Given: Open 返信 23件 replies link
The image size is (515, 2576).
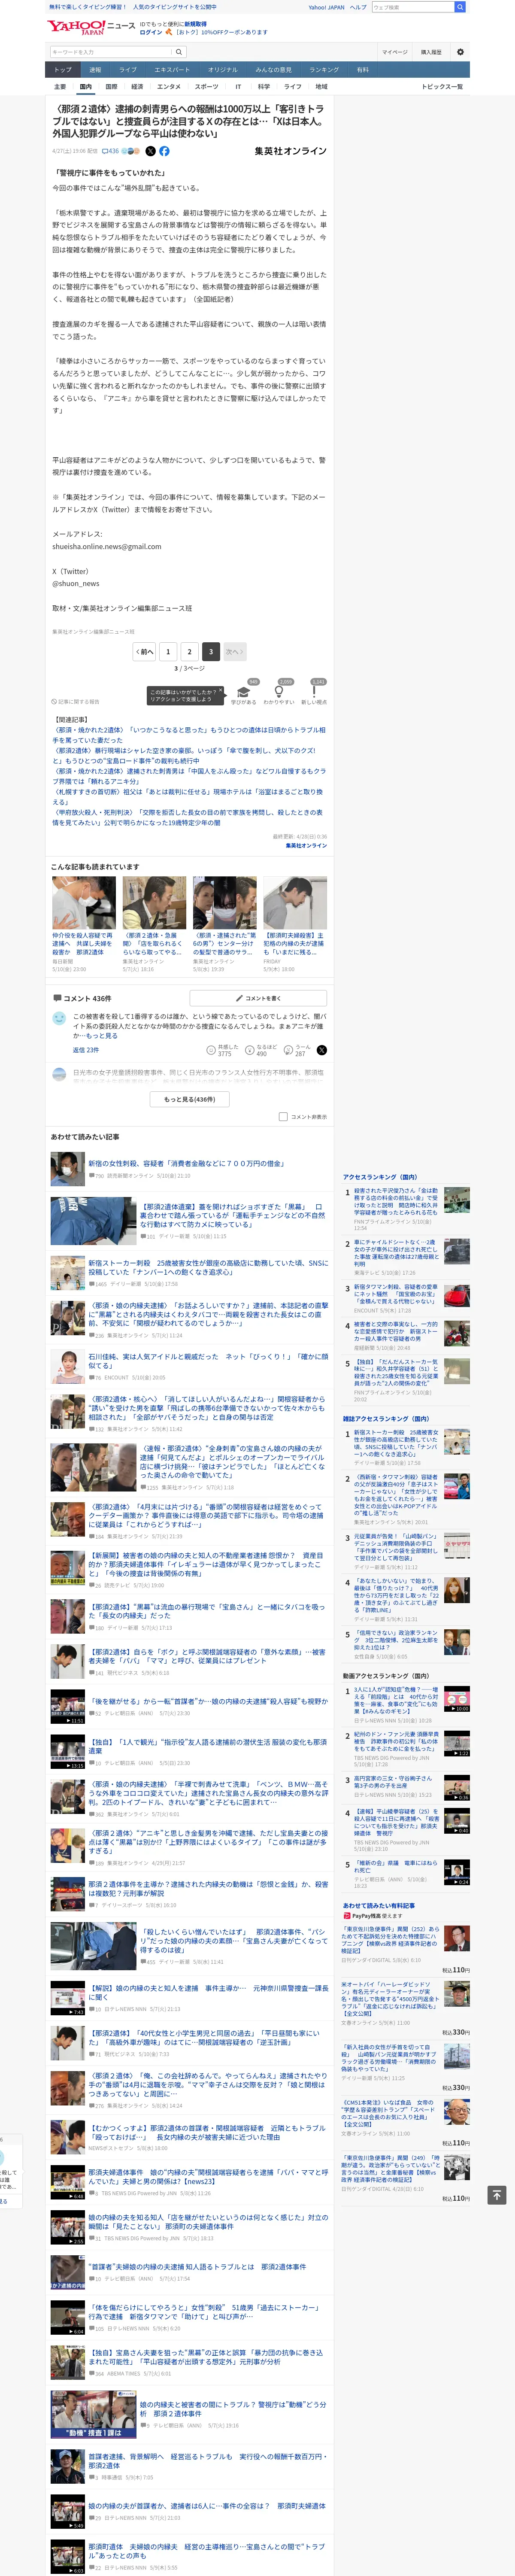Looking at the screenshot, I should (x=86, y=1050).
